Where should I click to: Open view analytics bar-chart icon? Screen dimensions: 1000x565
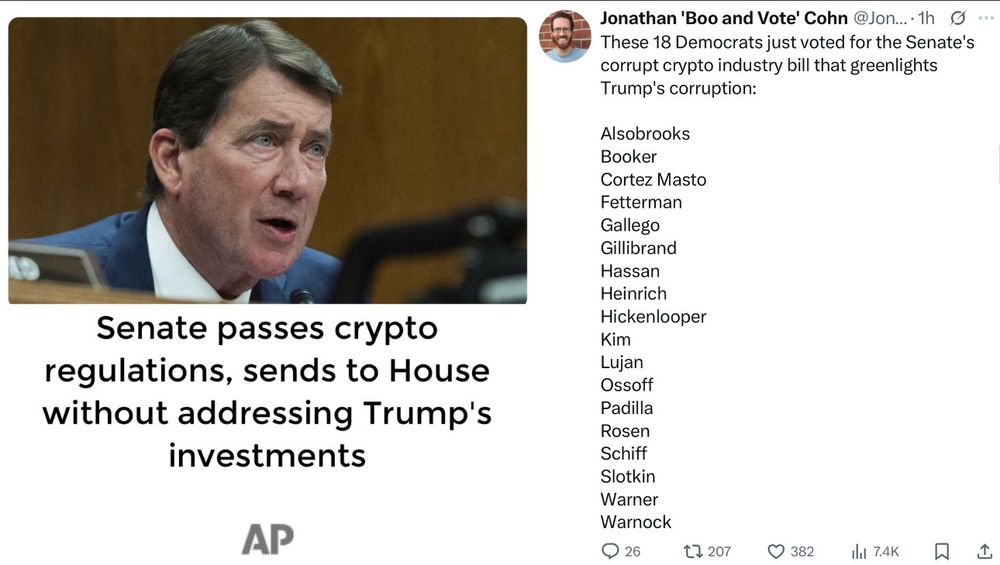[859, 551]
